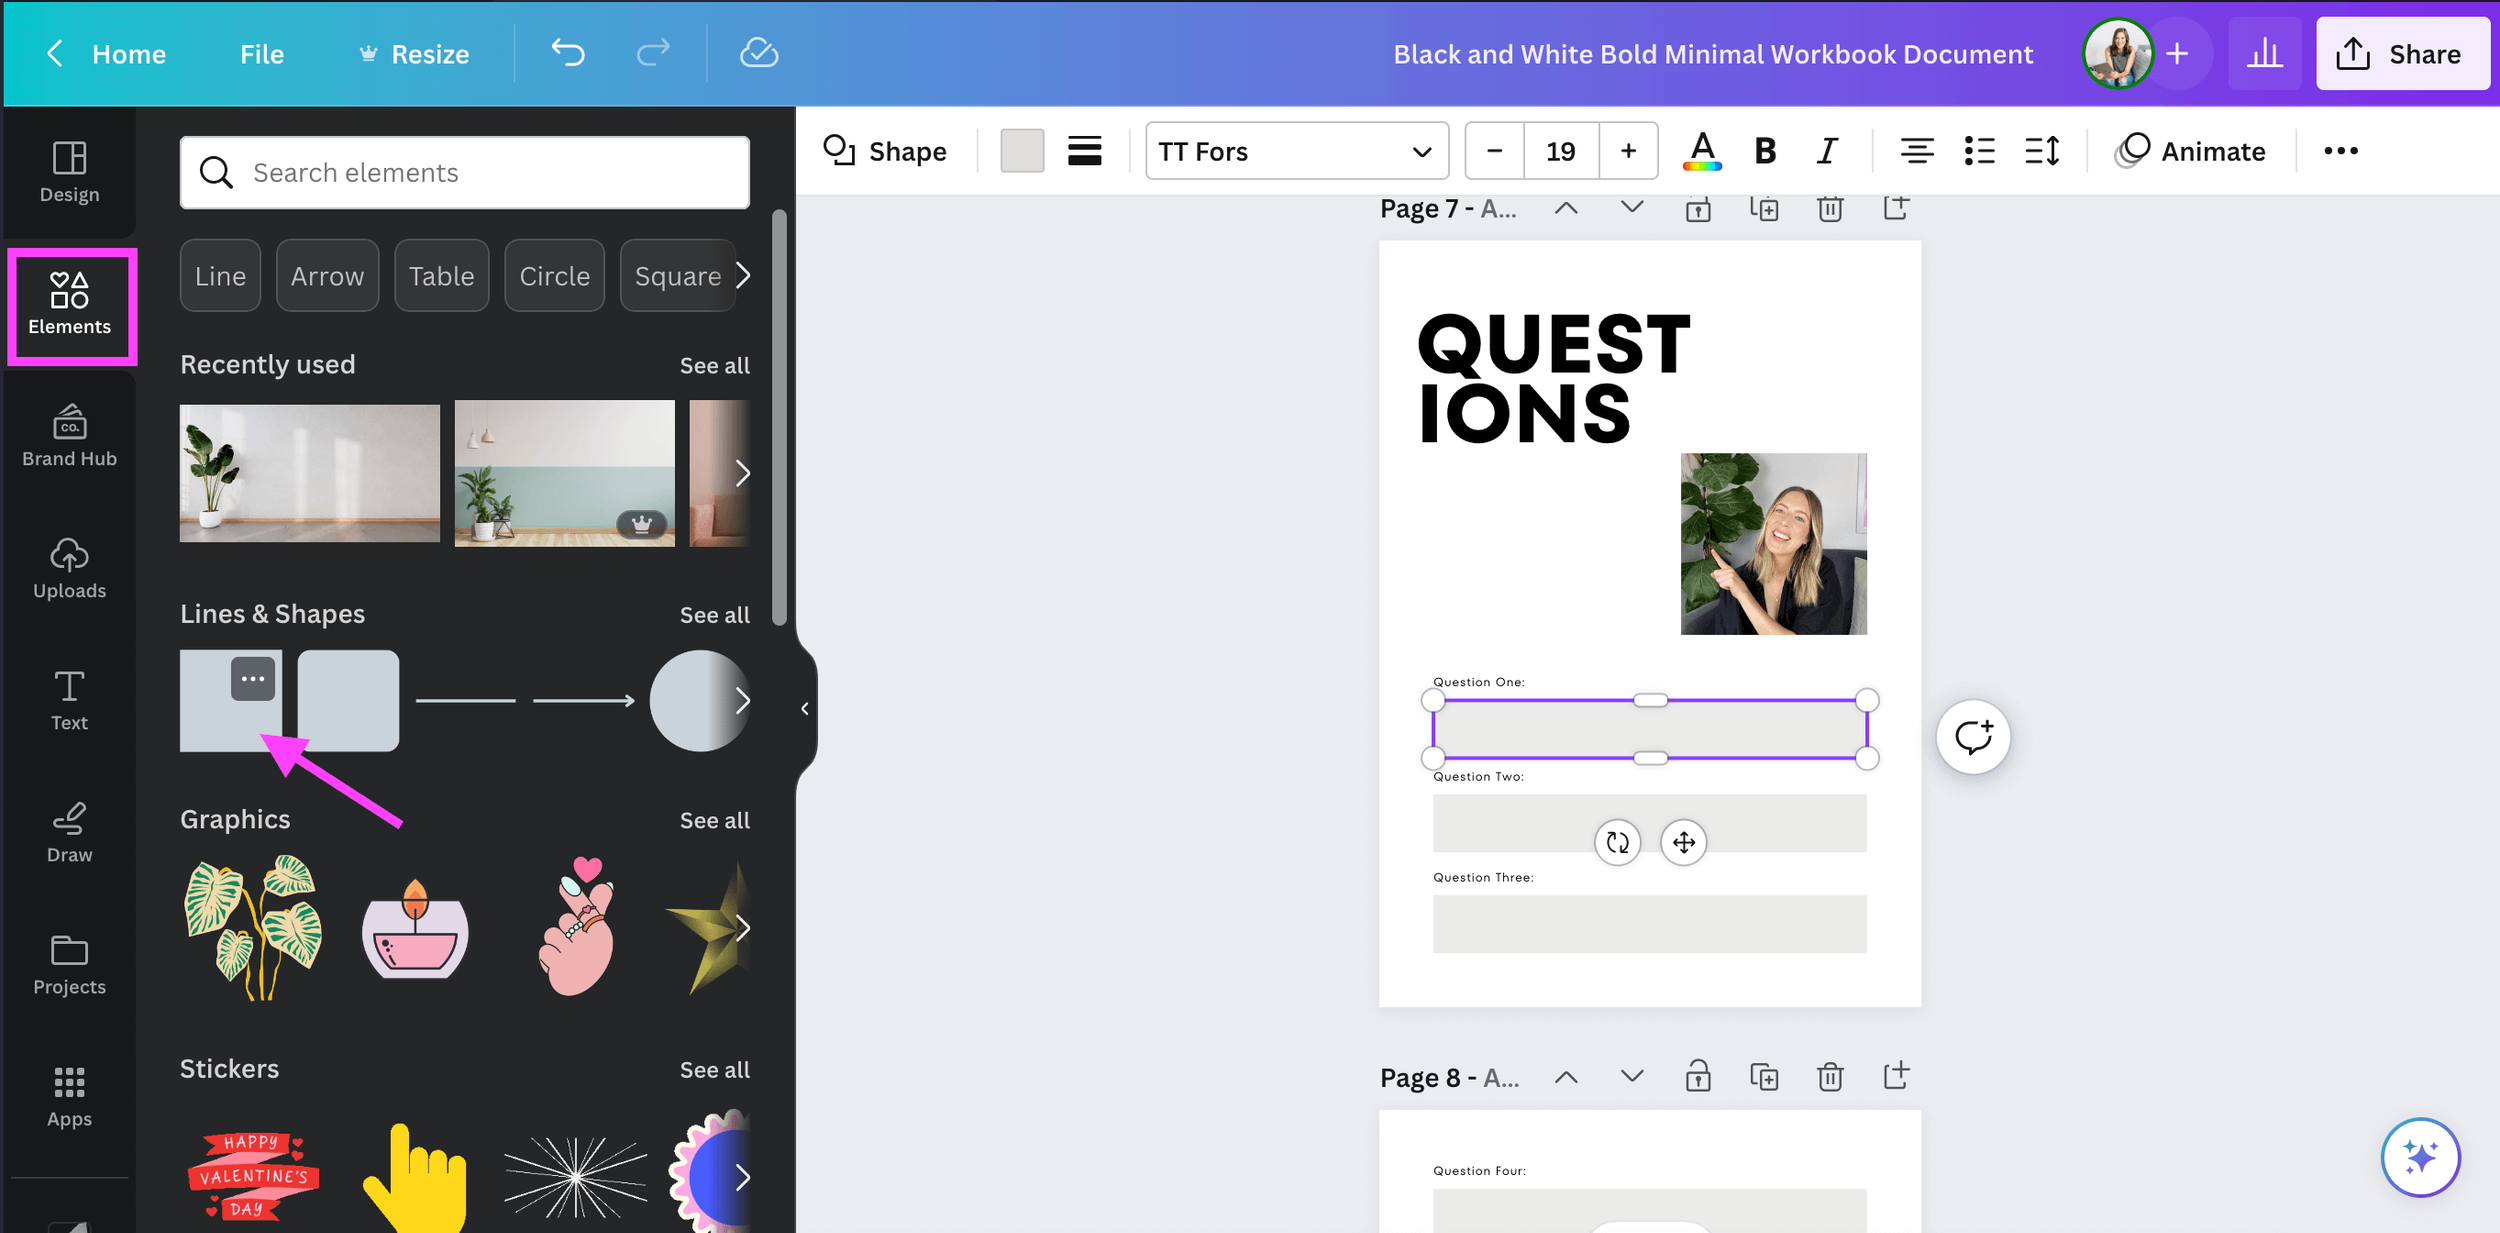
Task: Open the File menu
Action: 262,54
